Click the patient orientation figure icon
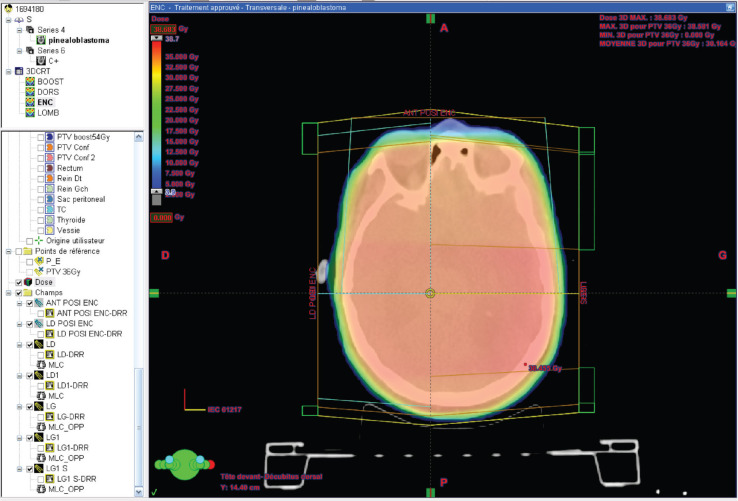The height and width of the screenshot is (501, 738). click(x=184, y=465)
